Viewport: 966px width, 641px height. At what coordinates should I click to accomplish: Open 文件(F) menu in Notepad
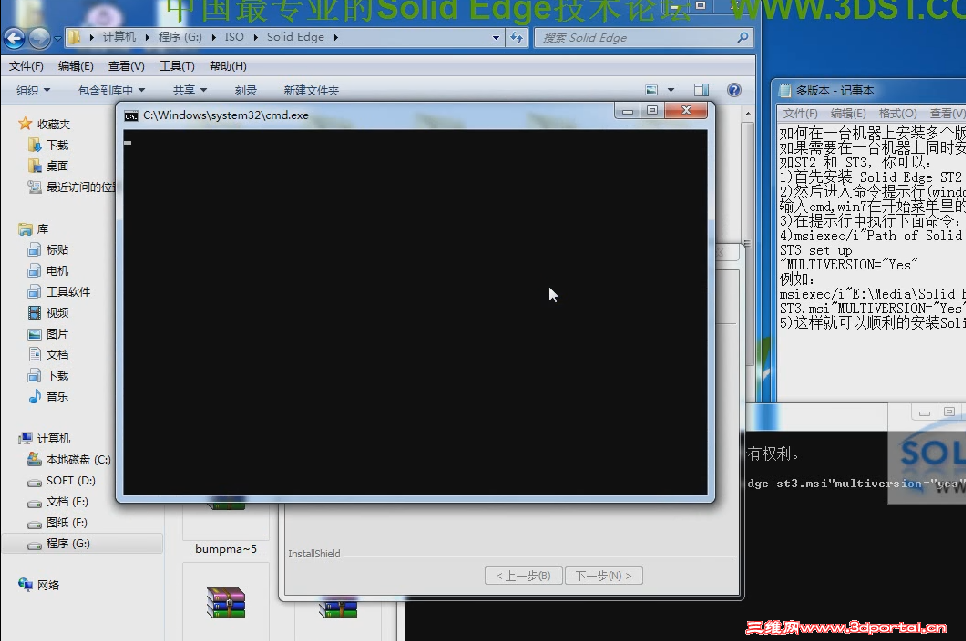click(800, 113)
